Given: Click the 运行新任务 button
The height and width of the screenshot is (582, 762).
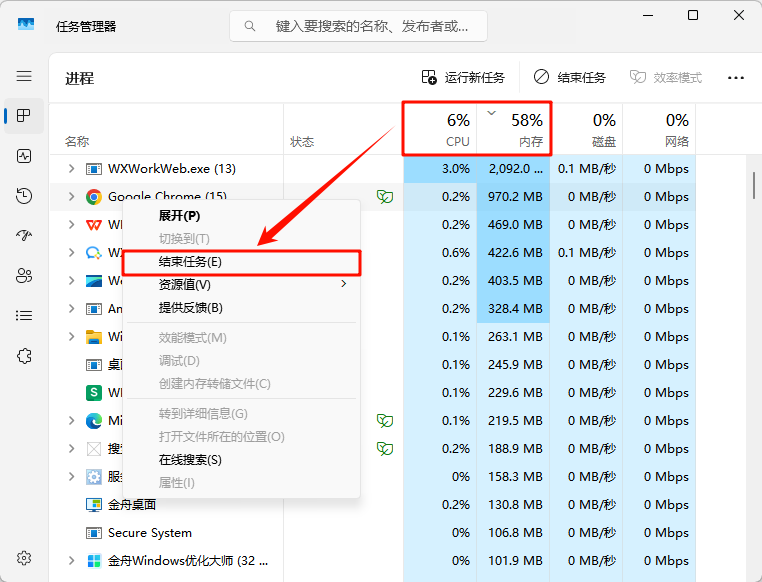Looking at the screenshot, I should click(x=463, y=77).
